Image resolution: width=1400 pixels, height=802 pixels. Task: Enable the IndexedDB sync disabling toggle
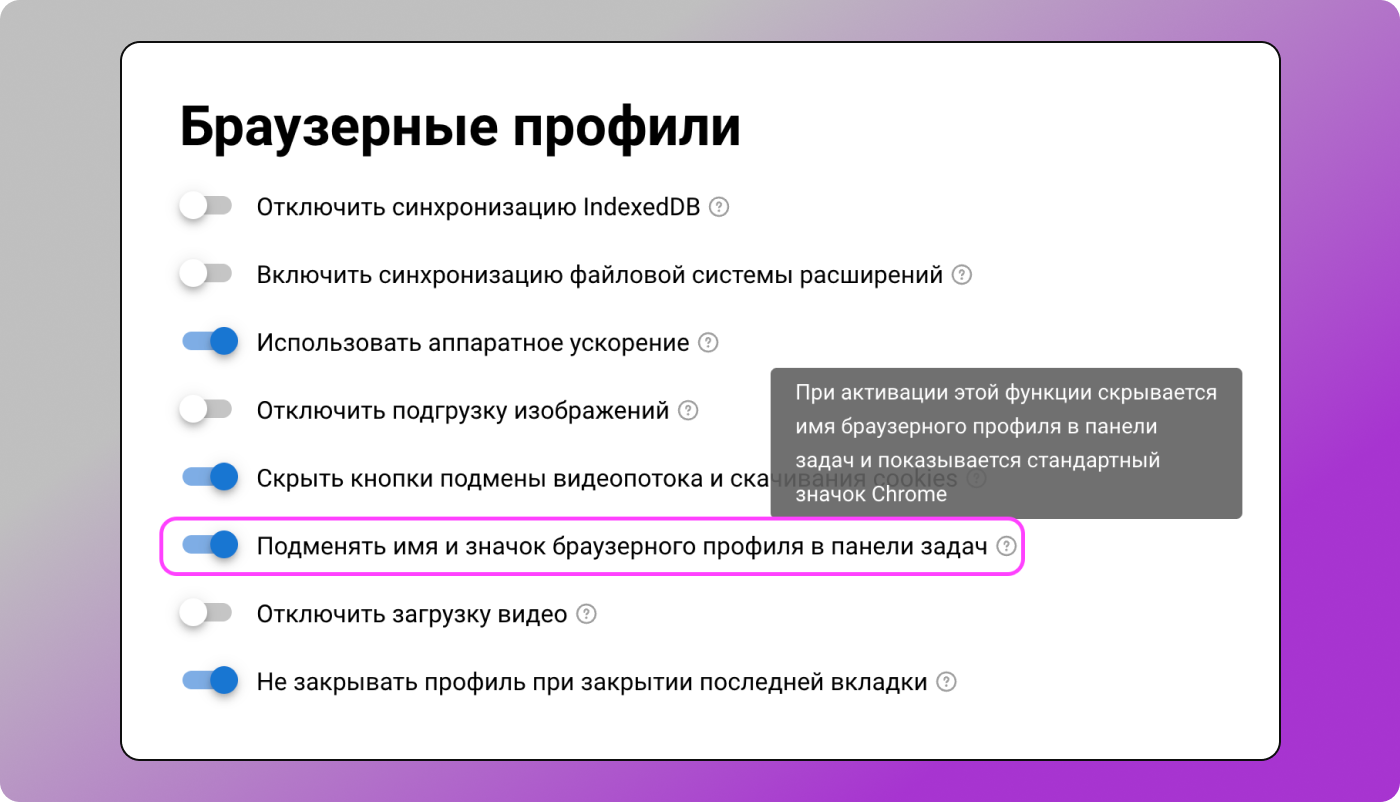coord(207,206)
